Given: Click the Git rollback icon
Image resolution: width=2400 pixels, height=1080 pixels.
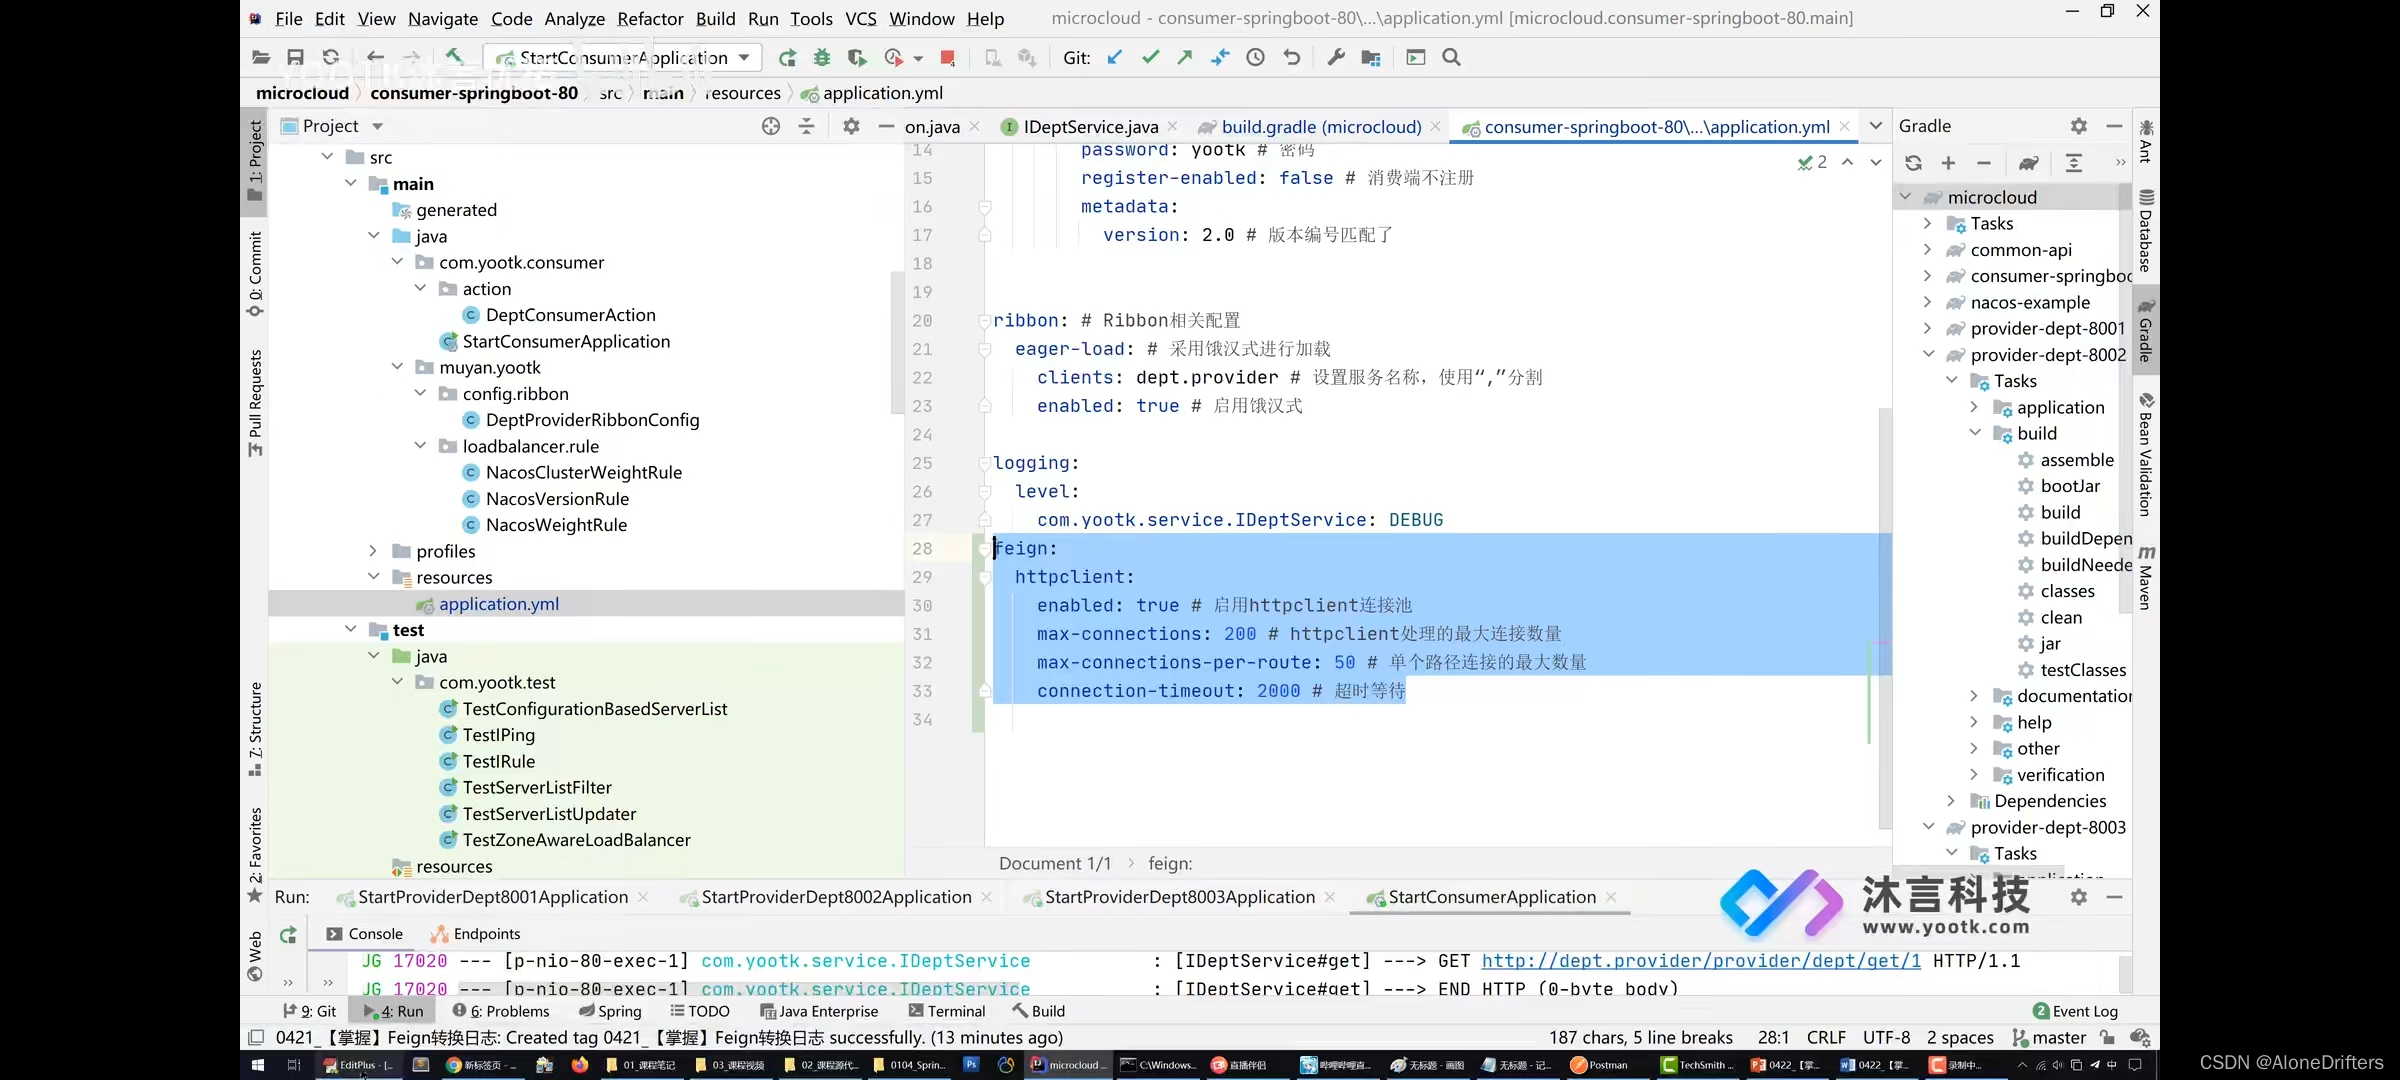Looking at the screenshot, I should click(1292, 58).
